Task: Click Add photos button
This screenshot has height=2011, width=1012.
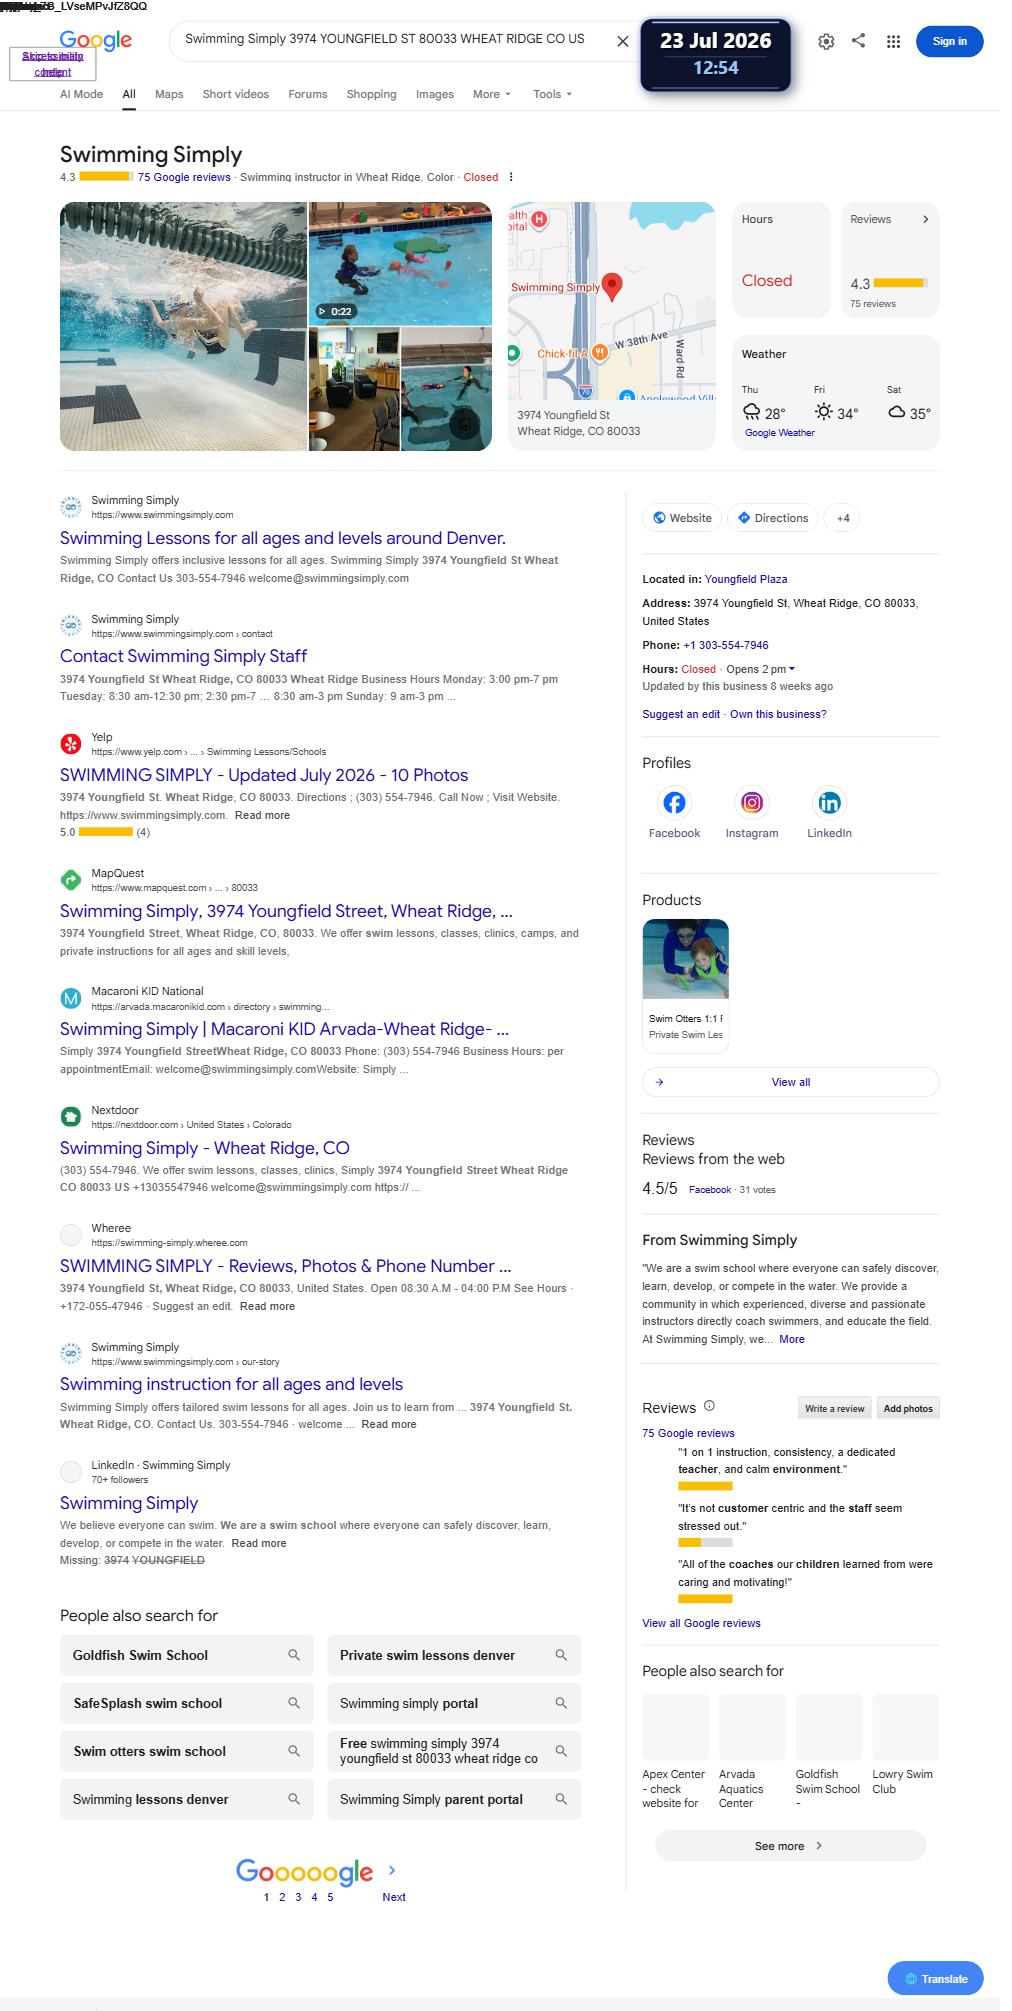Action: 908,1408
